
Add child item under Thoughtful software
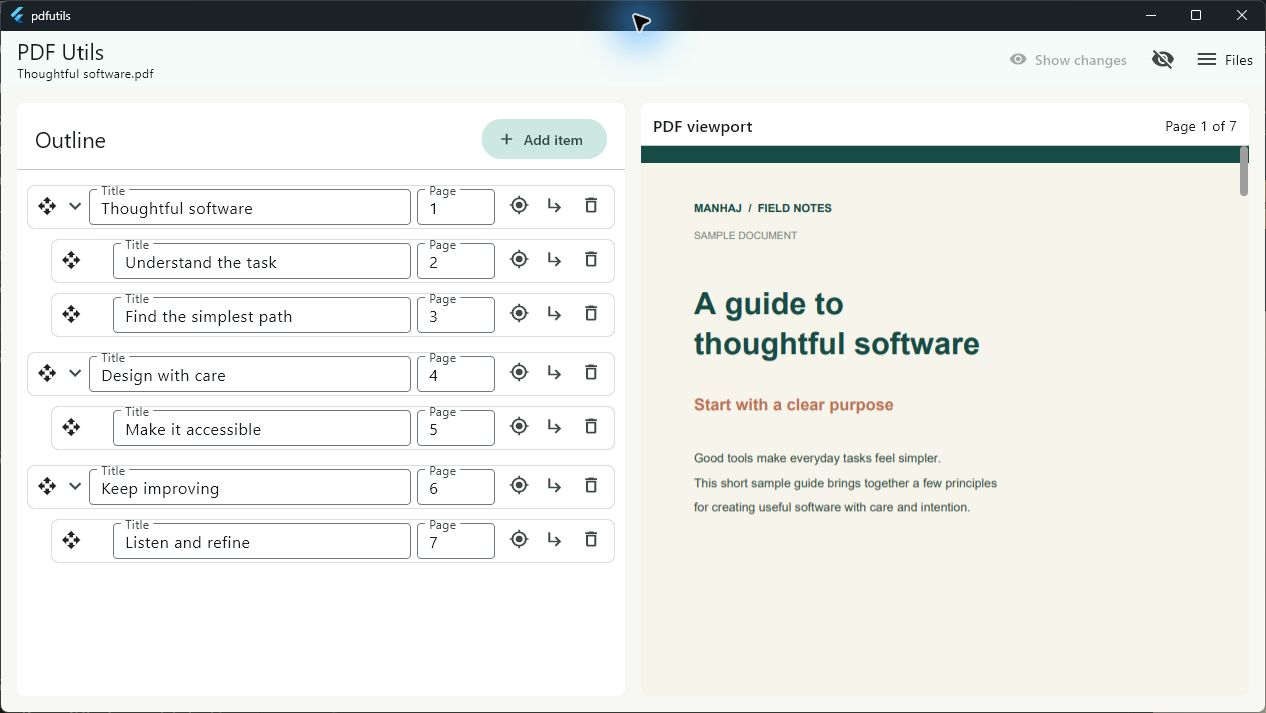click(x=554, y=206)
